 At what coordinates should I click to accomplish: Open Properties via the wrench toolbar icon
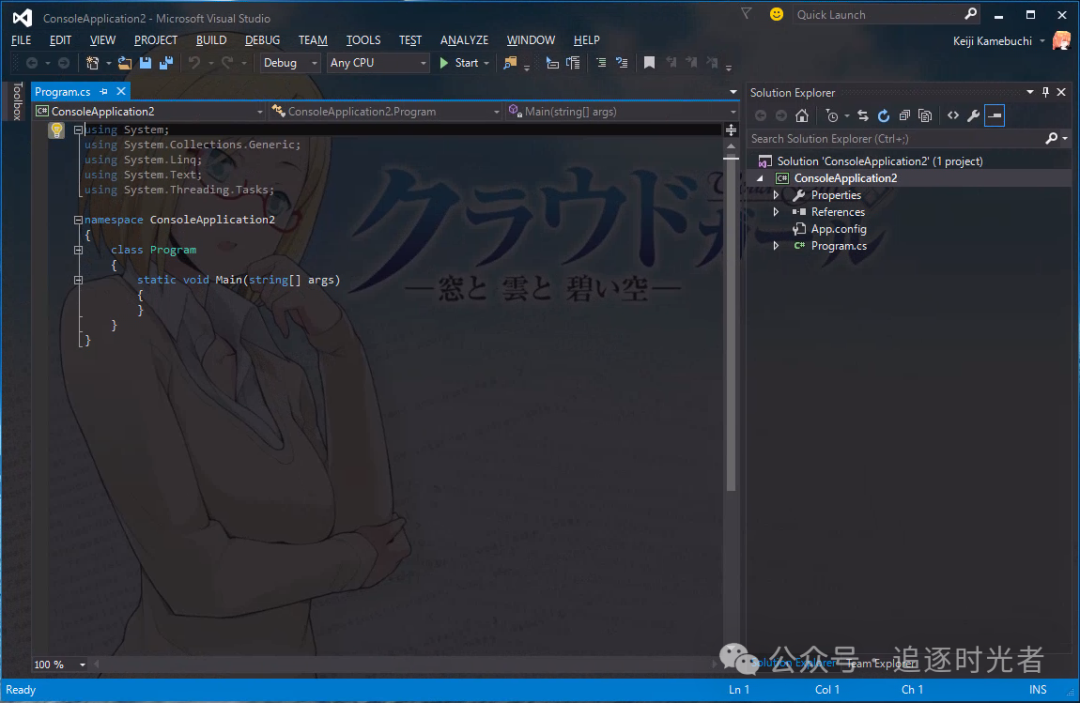point(973,116)
